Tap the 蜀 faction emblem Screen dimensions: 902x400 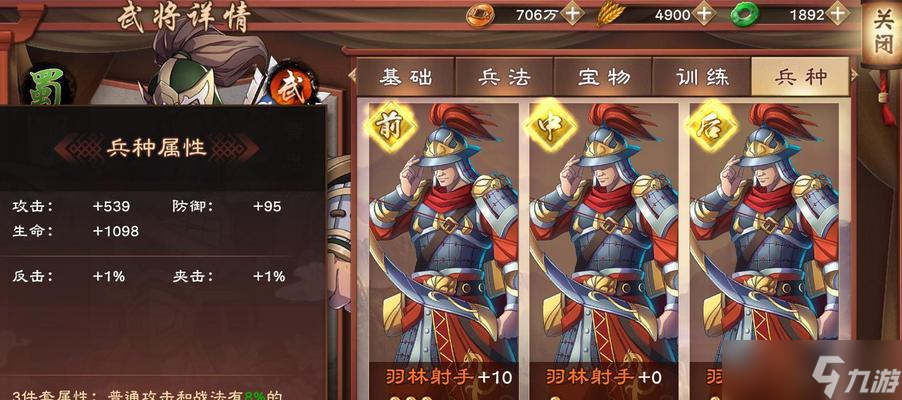(x=49, y=87)
